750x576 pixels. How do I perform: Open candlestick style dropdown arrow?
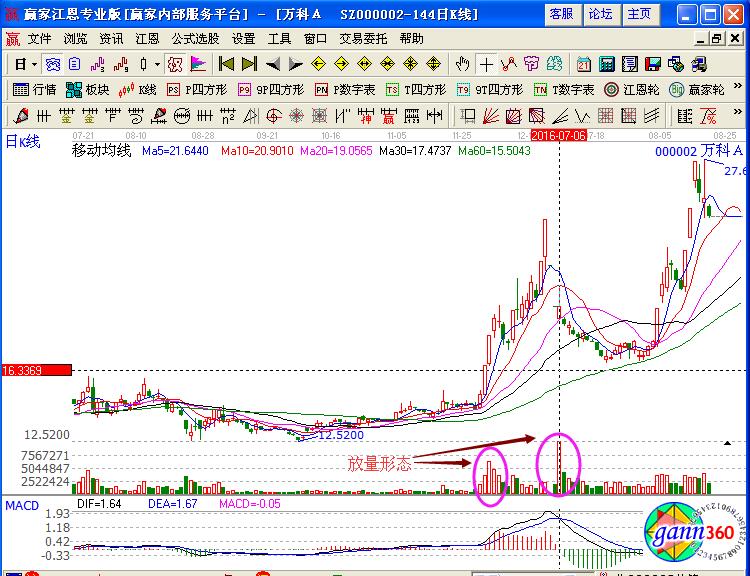tap(157, 64)
